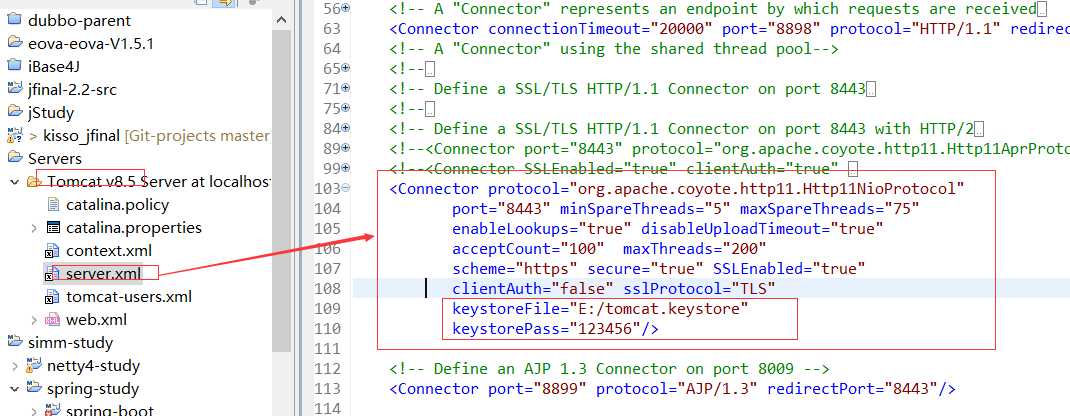Click the redirectPort="8443" attribute on line 113
The width and height of the screenshot is (1070, 416).
[x=852, y=389]
